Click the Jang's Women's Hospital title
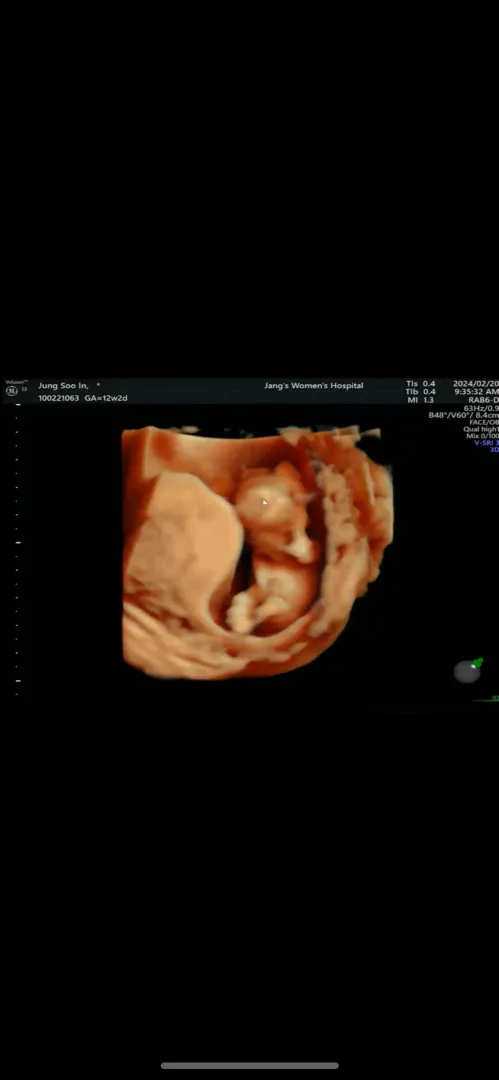This screenshot has height=1080, width=499. tap(314, 386)
